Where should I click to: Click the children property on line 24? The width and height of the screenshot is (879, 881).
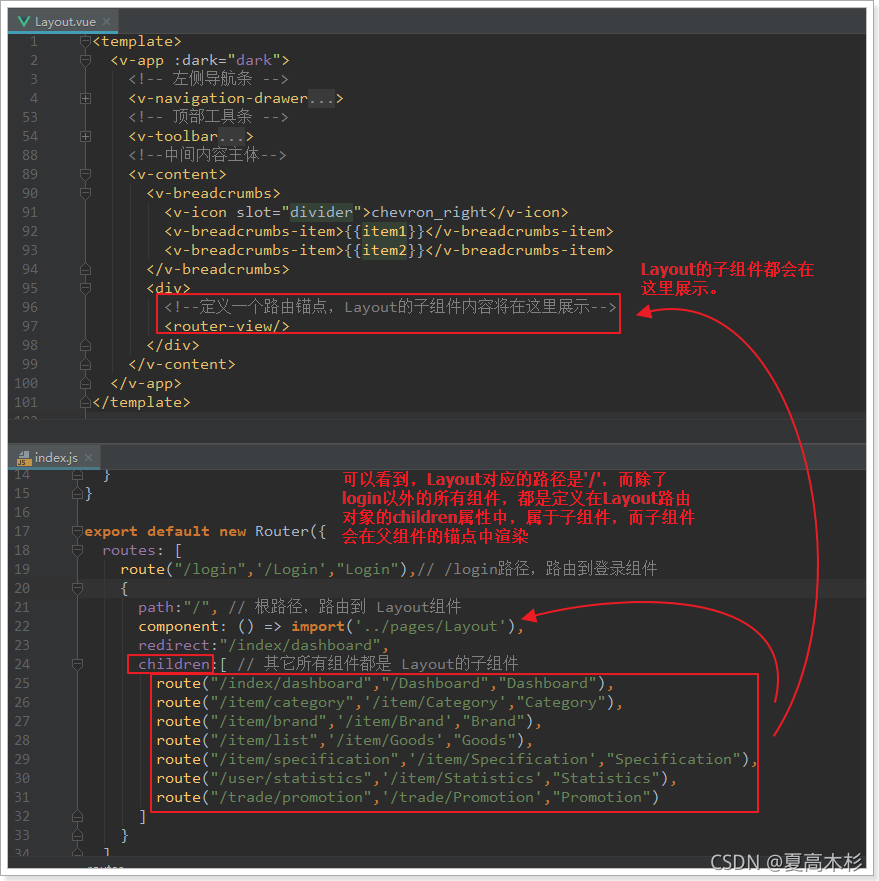[174, 664]
